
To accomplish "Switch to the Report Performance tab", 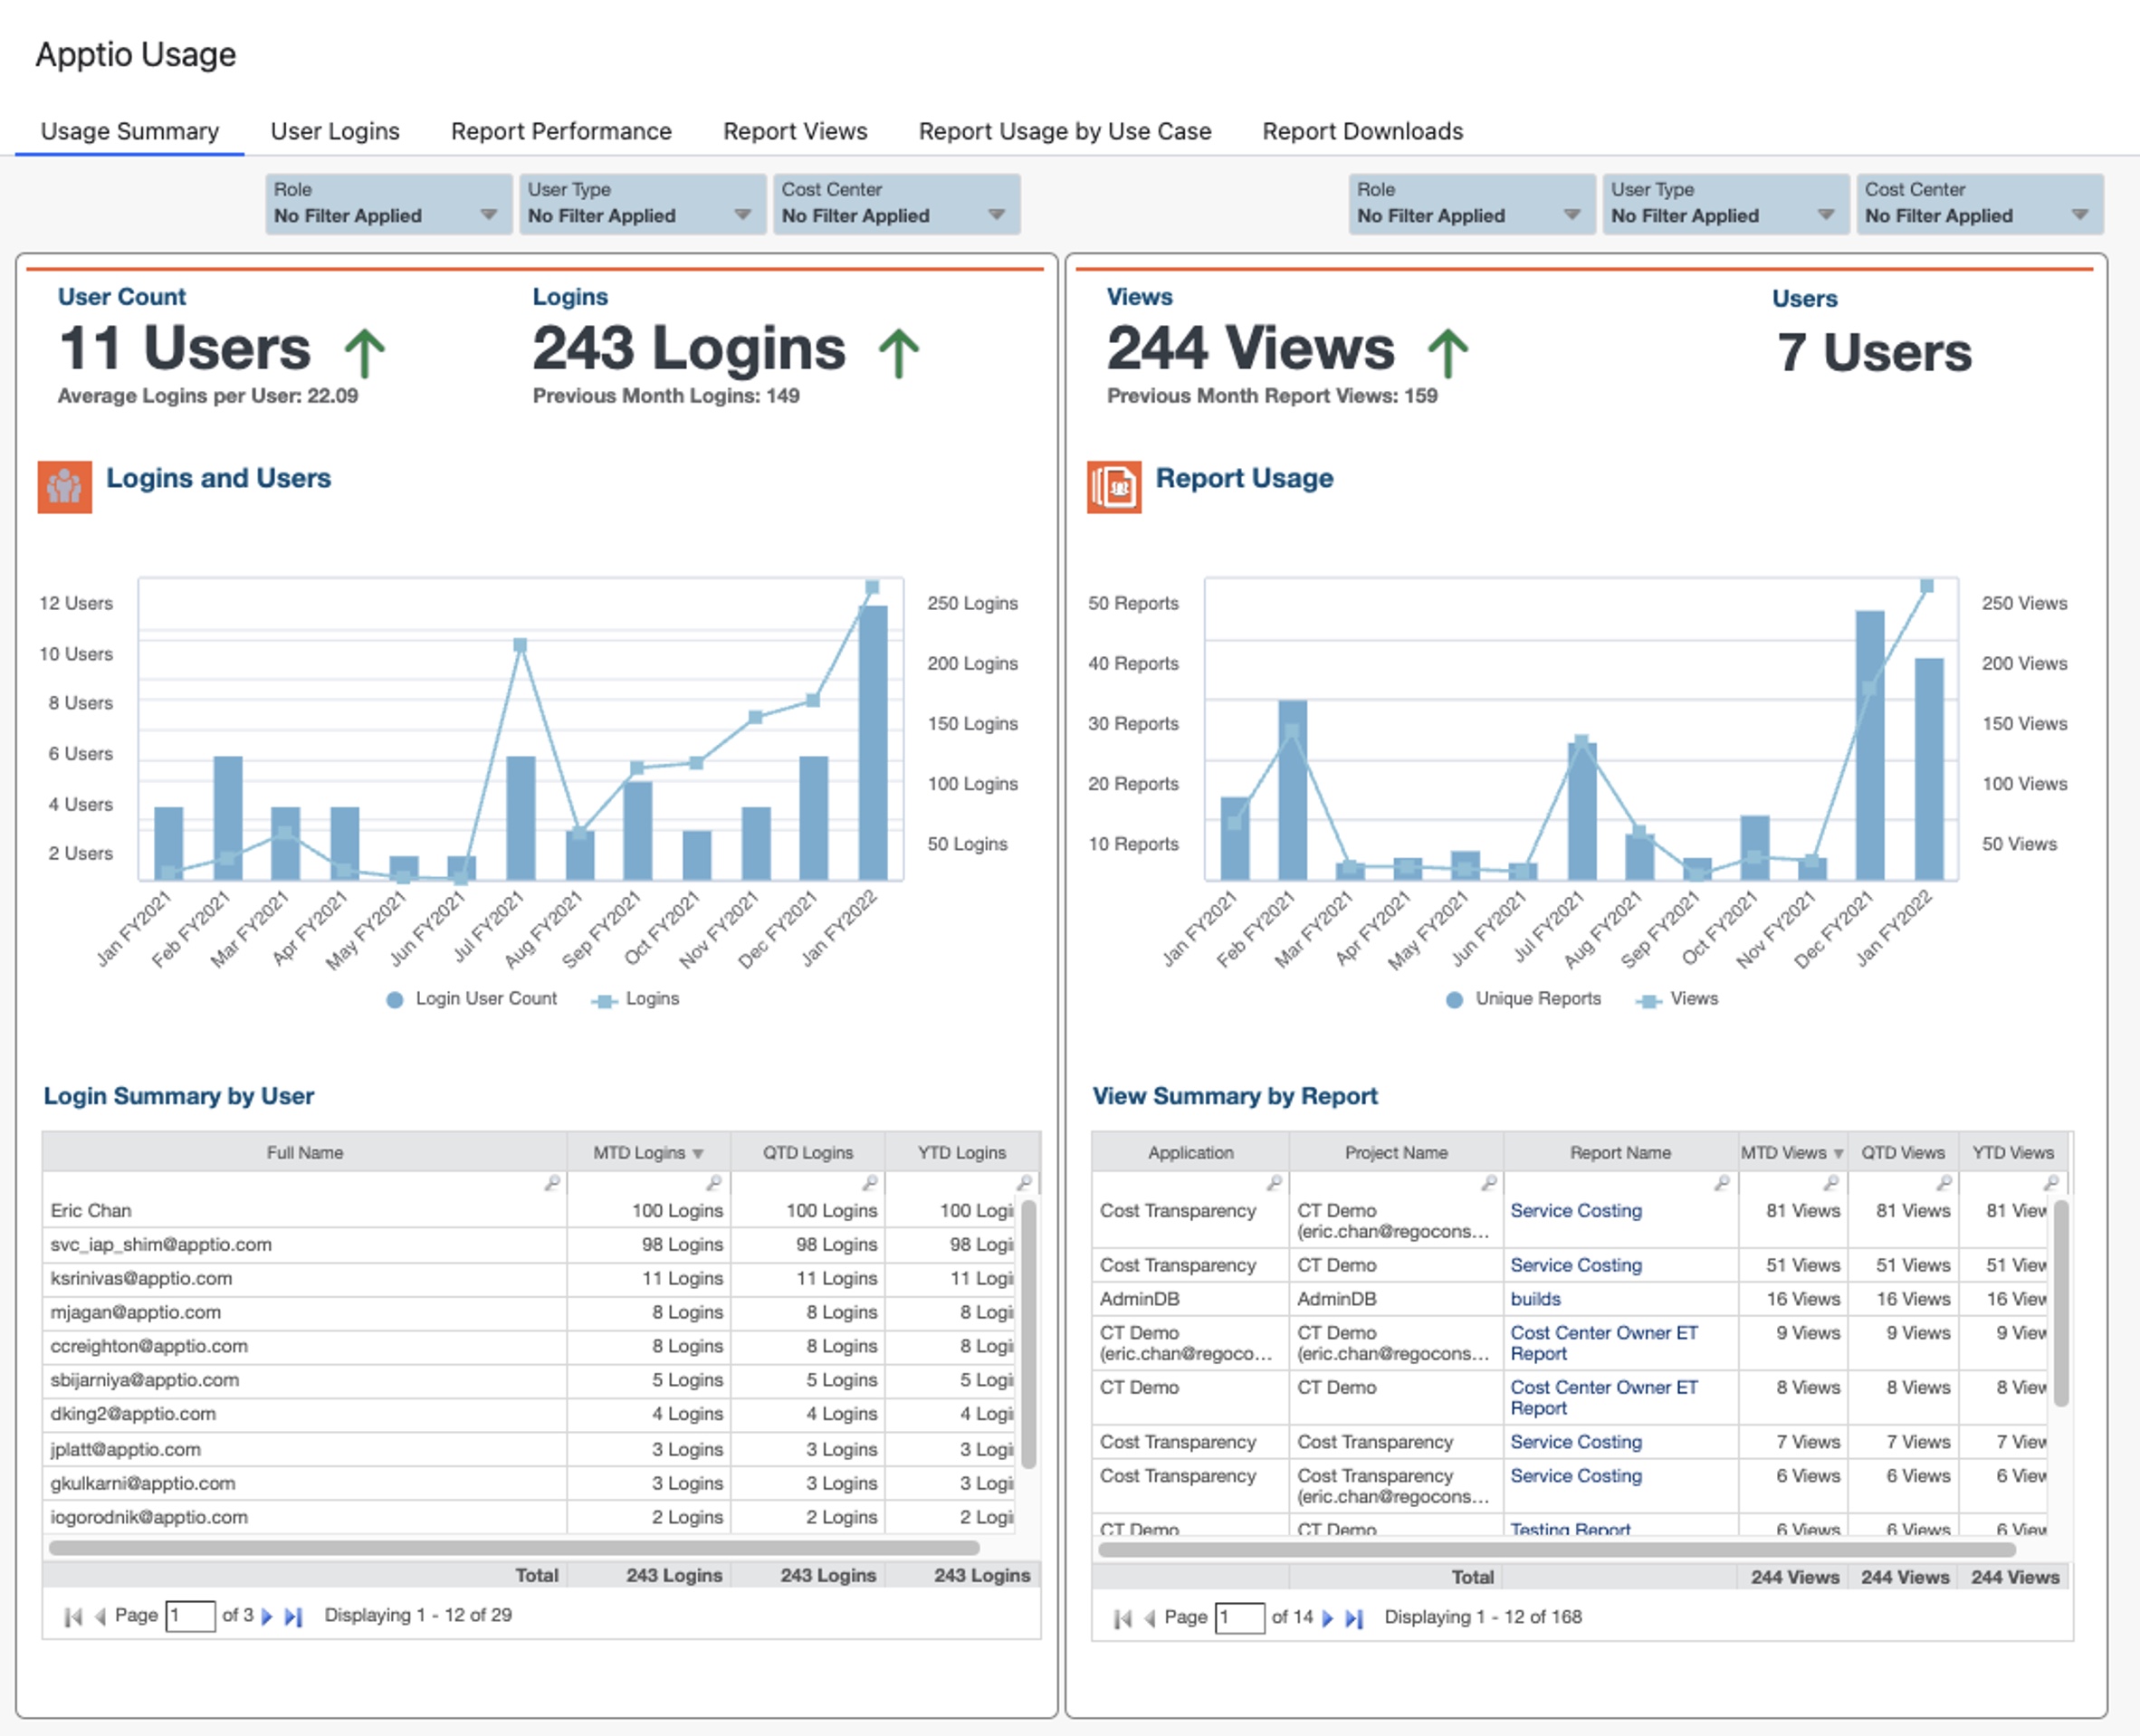I will 561,131.
